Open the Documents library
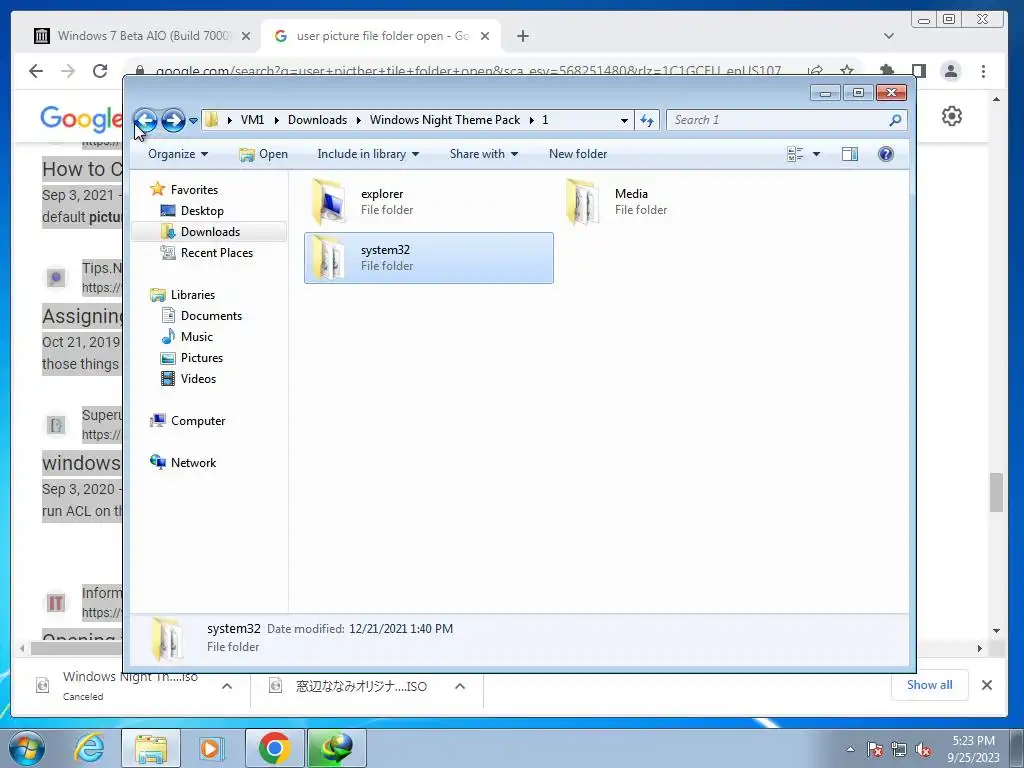Screen dimensions: 1024x768 (211, 315)
